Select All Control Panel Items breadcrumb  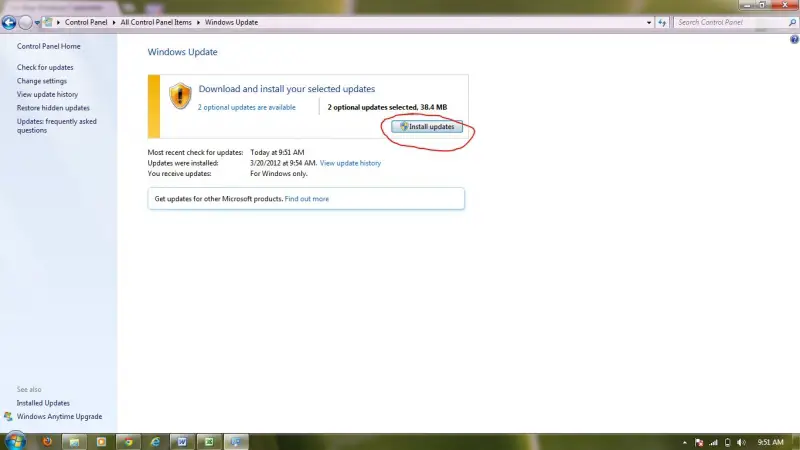click(156, 22)
